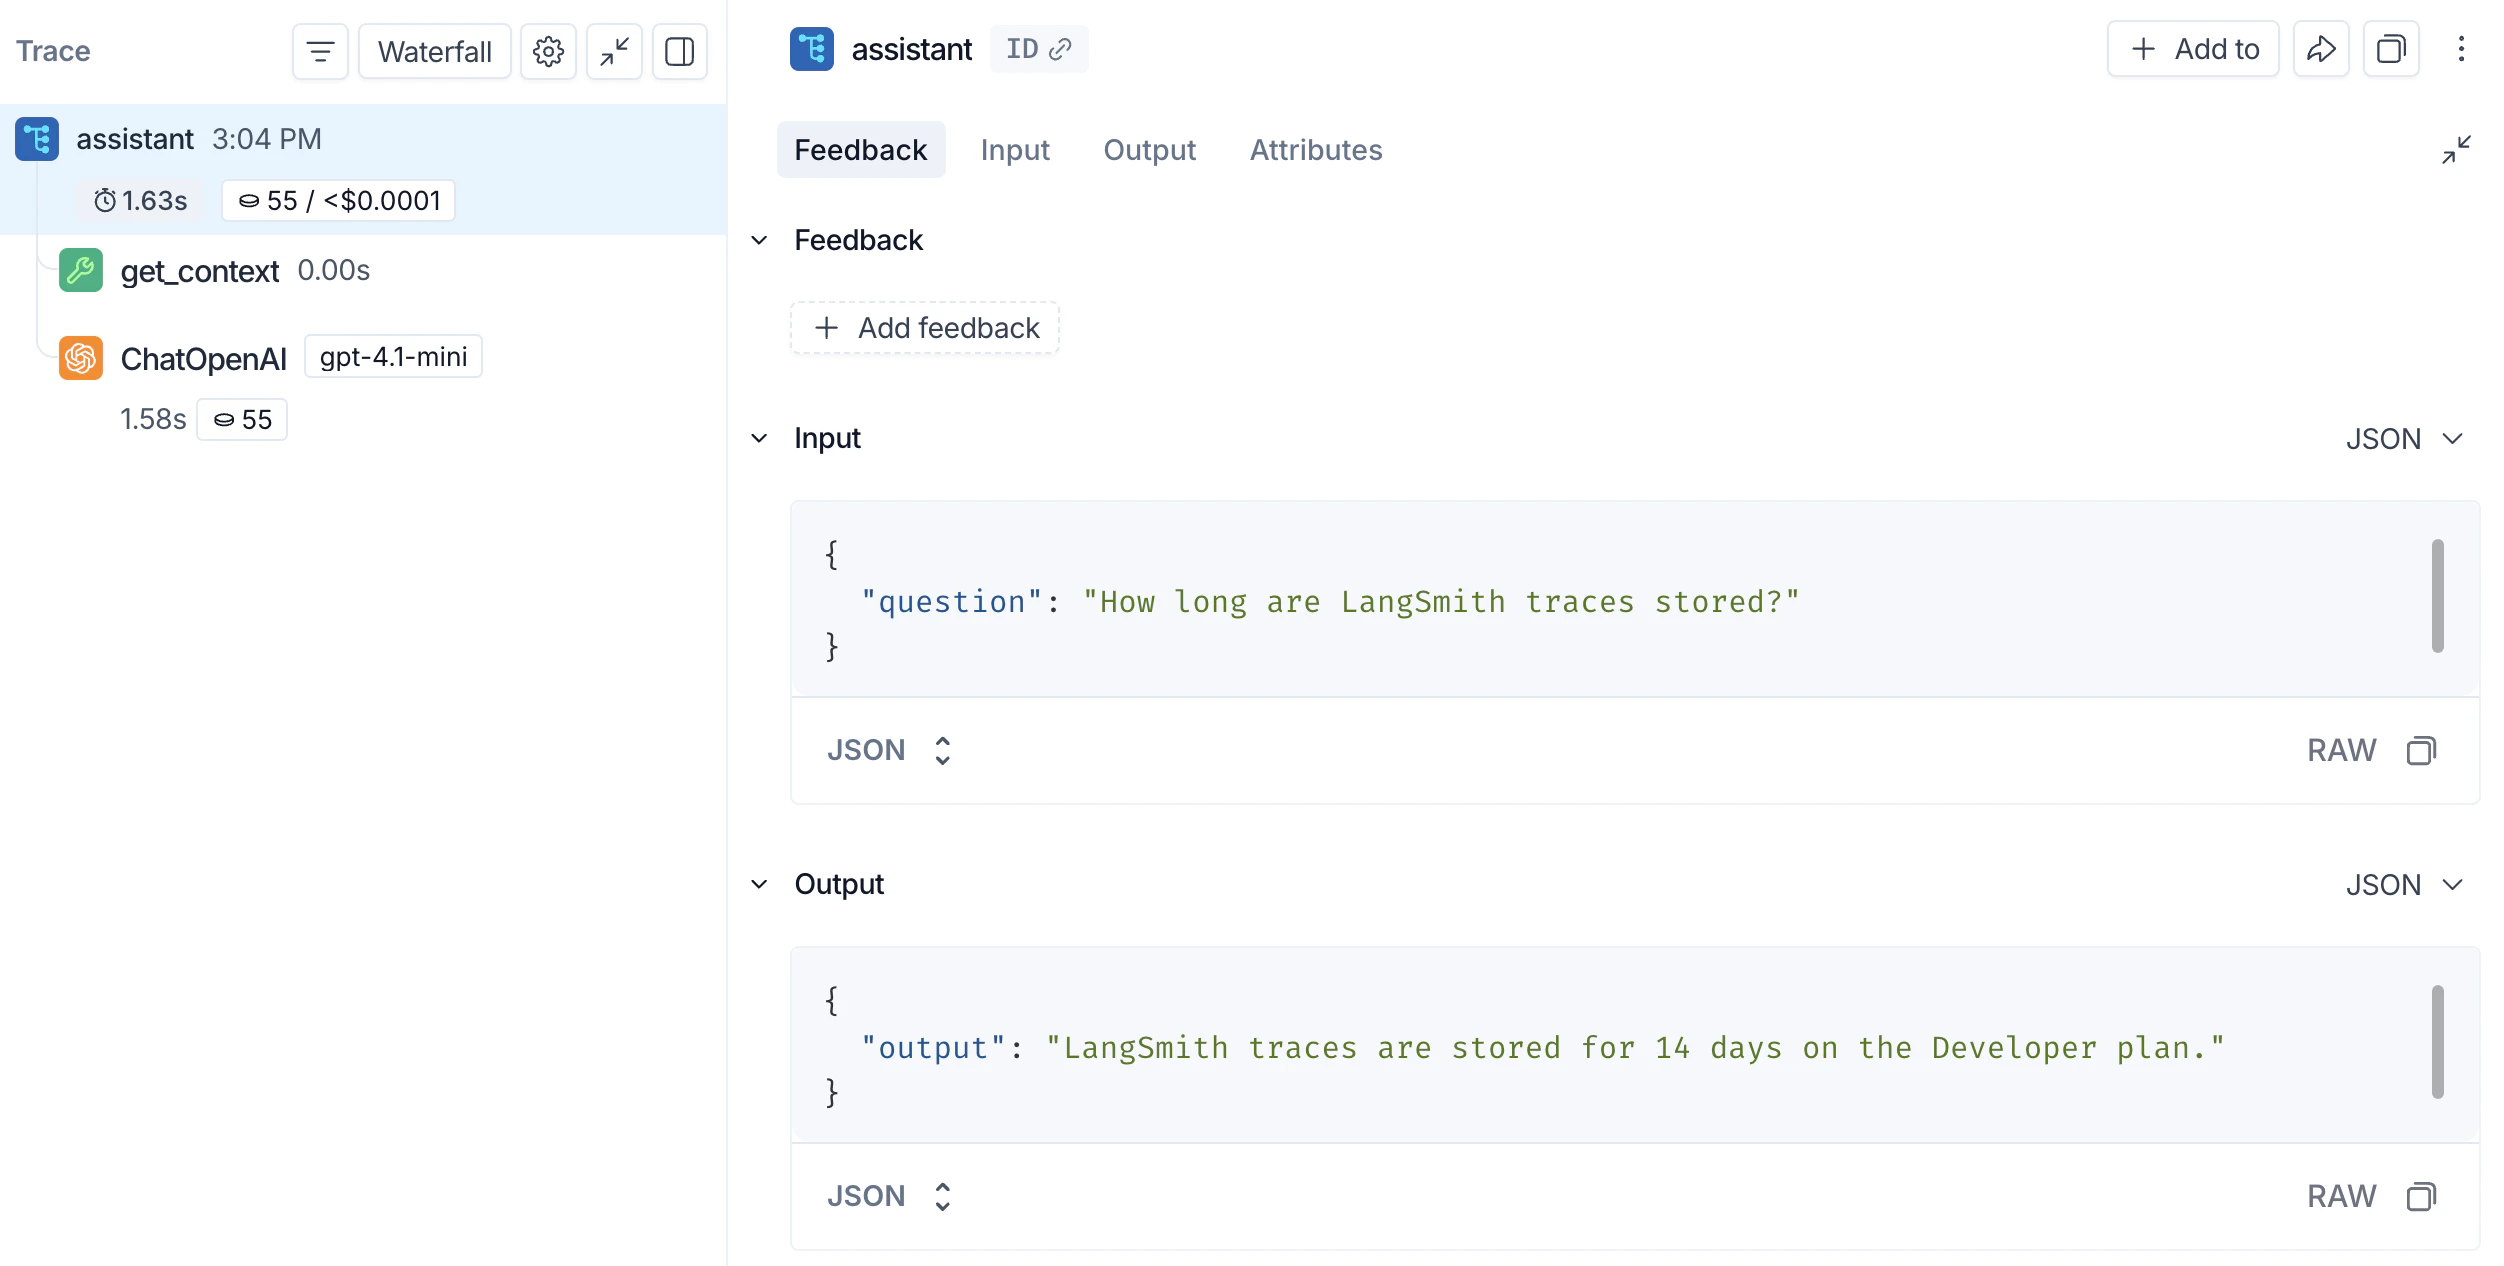2504x1266 pixels.
Task: Collapse the trace tree with the arrows icon
Action: click(x=614, y=51)
